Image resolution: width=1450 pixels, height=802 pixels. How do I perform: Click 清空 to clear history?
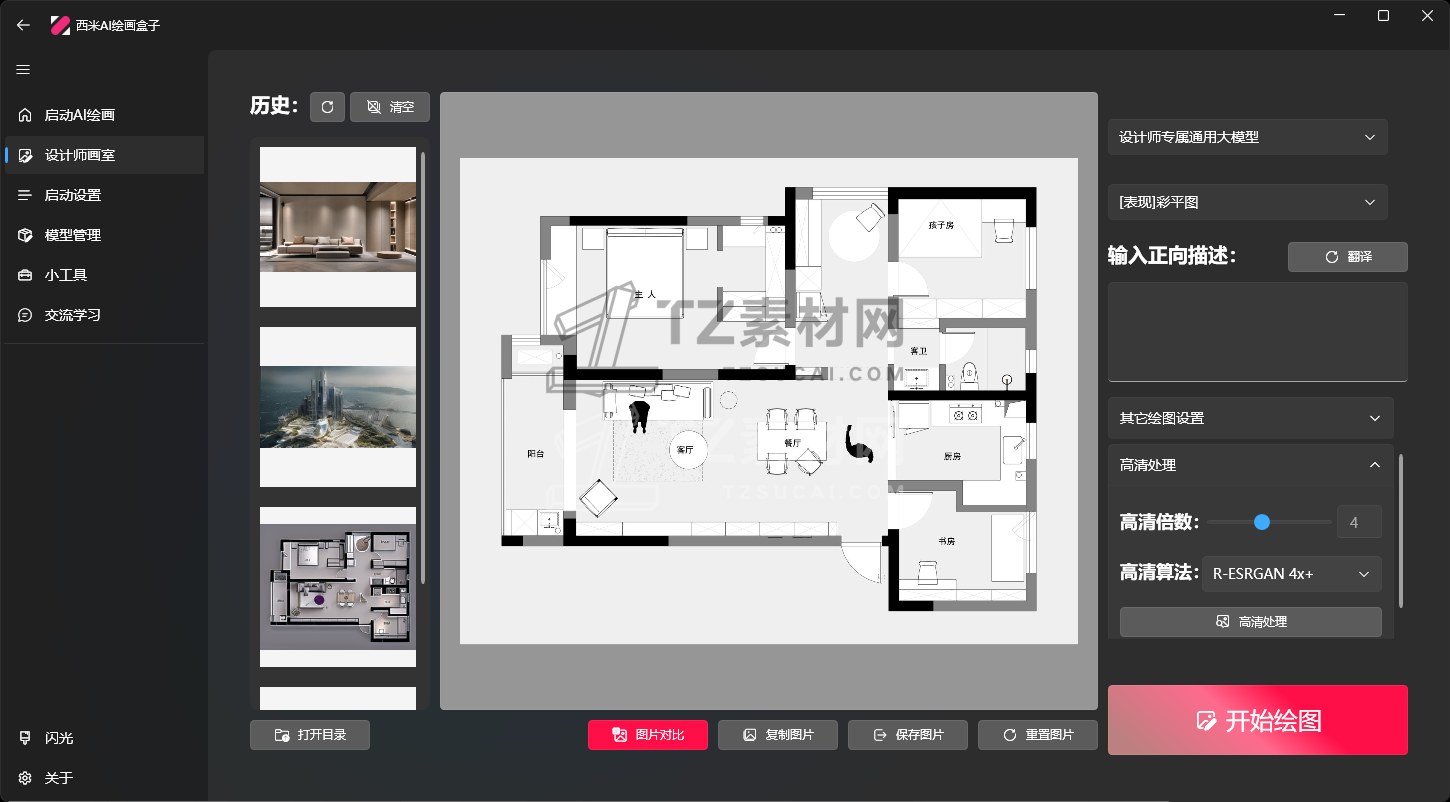(390, 107)
